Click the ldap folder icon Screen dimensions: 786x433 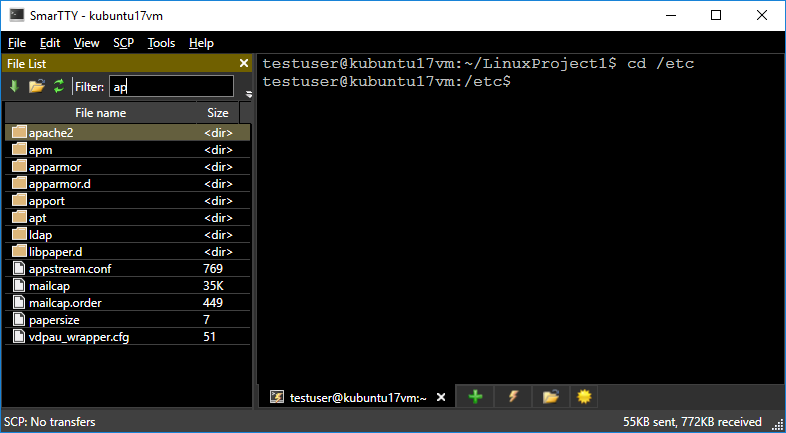tap(19, 234)
